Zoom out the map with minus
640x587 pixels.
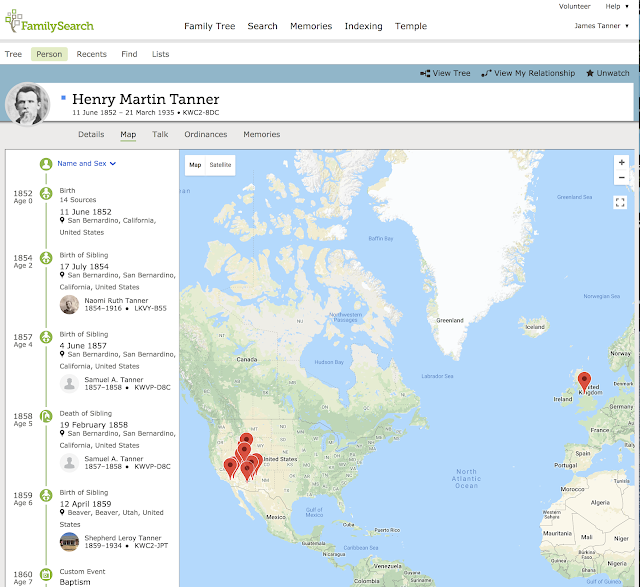621,178
